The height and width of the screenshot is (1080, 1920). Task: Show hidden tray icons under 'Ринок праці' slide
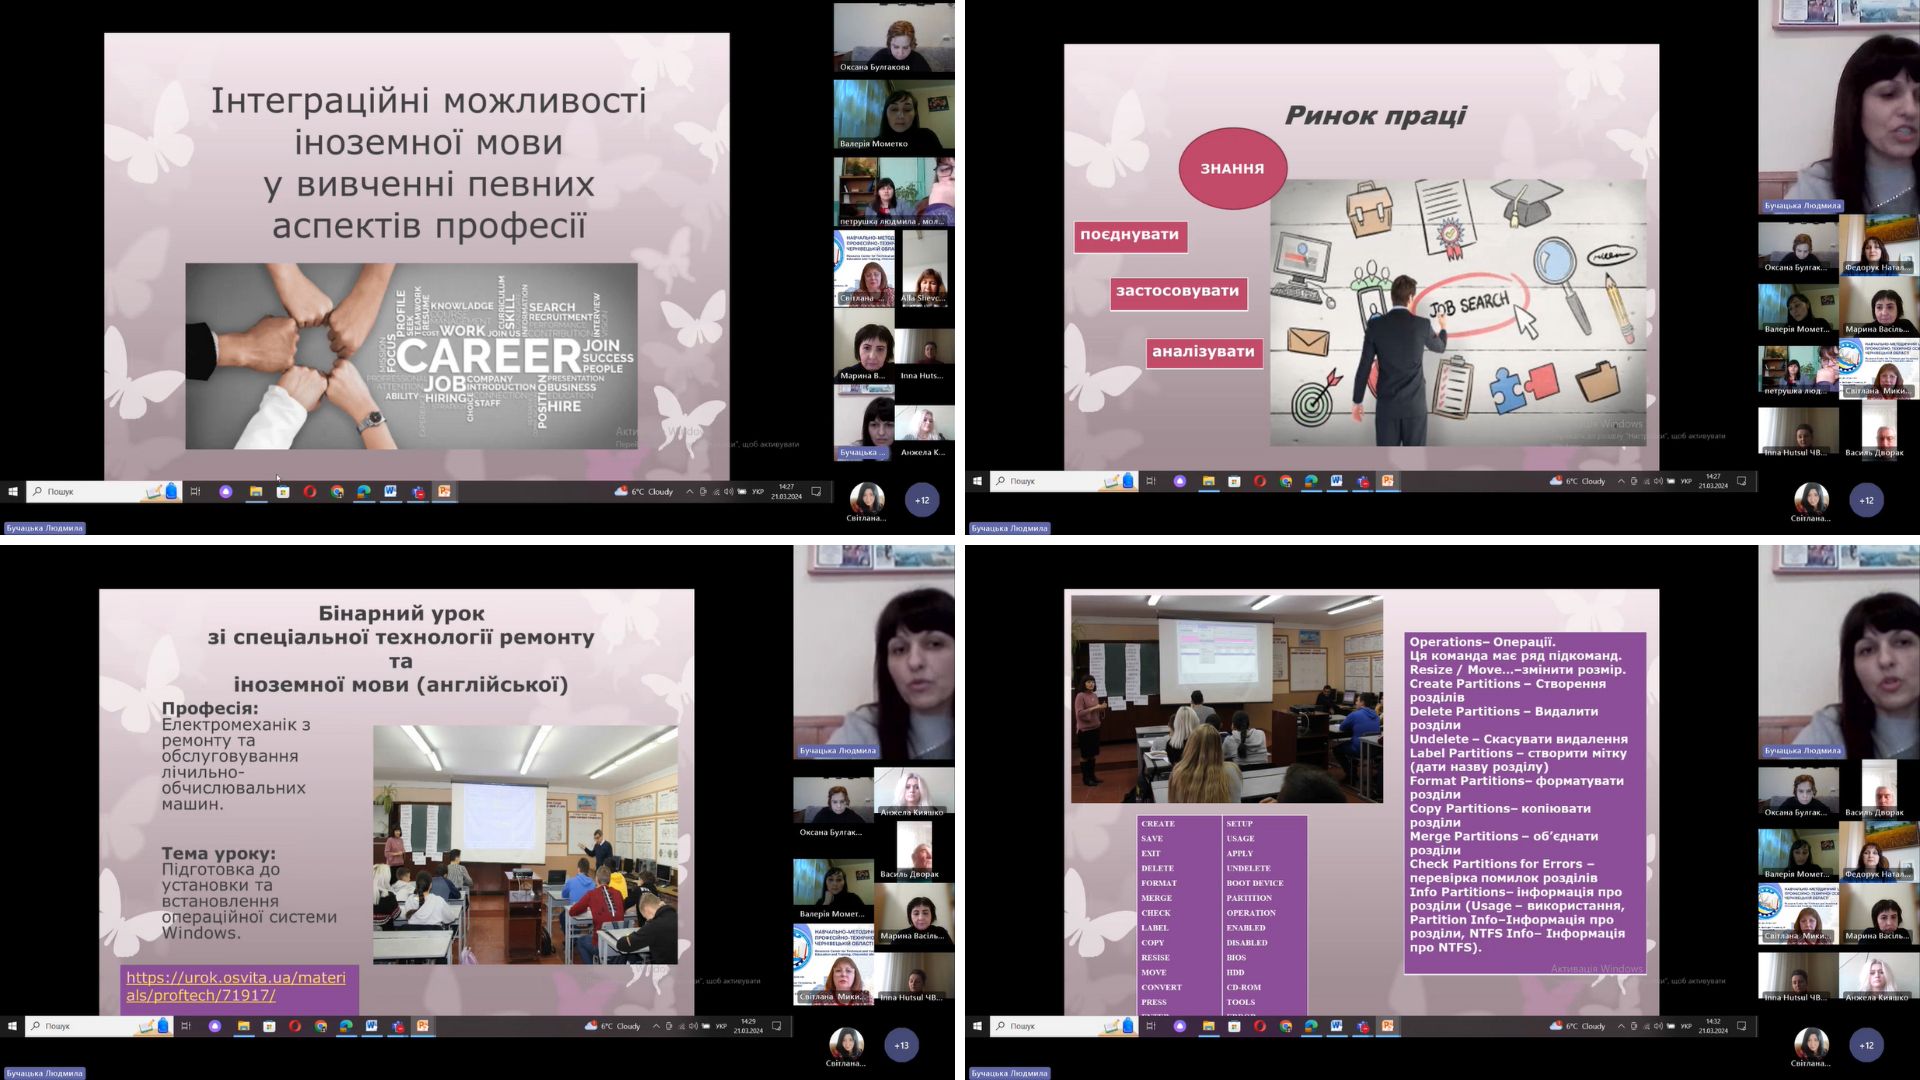(x=1621, y=481)
